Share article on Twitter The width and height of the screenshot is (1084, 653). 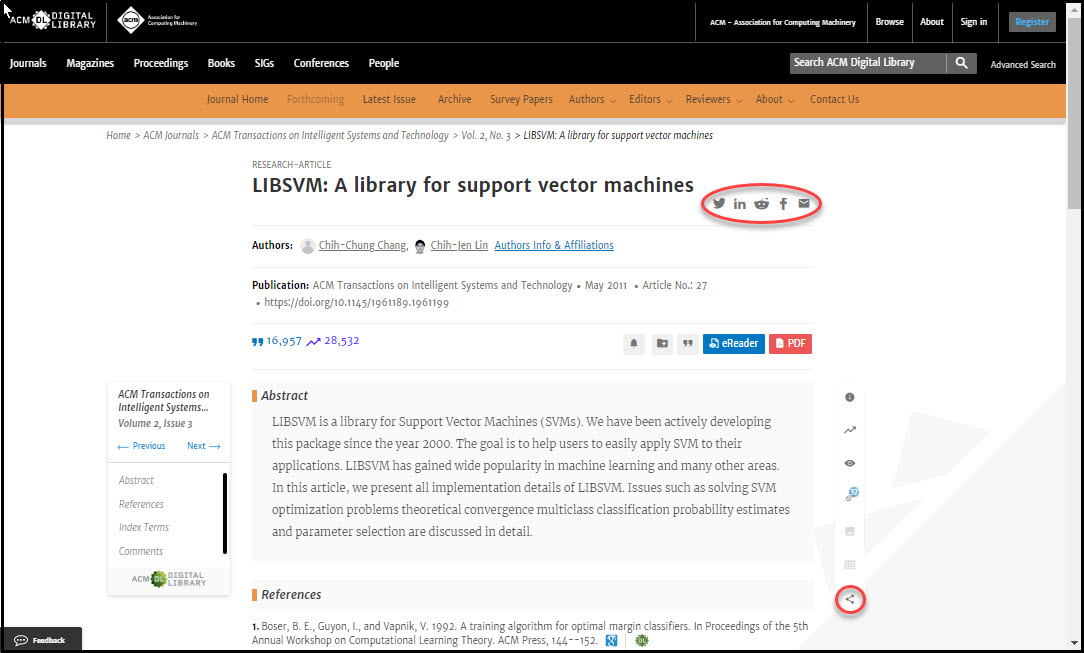(719, 203)
